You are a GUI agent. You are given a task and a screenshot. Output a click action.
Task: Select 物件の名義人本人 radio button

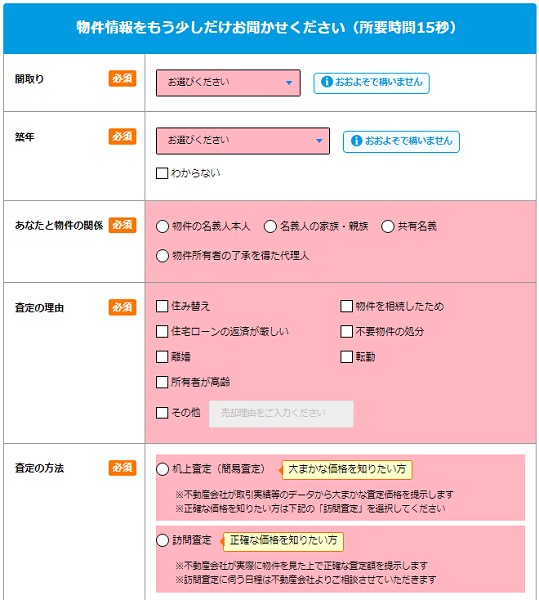click(x=162, y=227)
